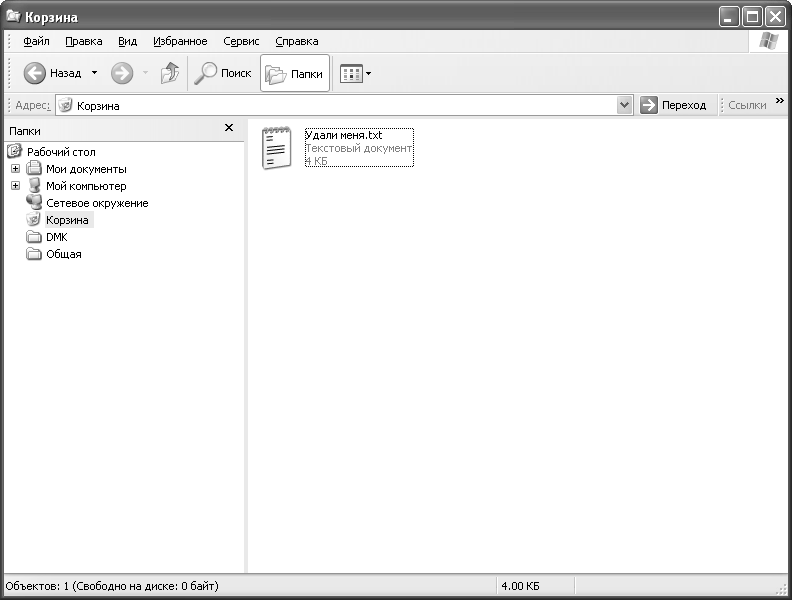Open the Back button history dropdown
The width and height of the screenshot is (792, 600).
pyautogui.click(x=95, y=73)
